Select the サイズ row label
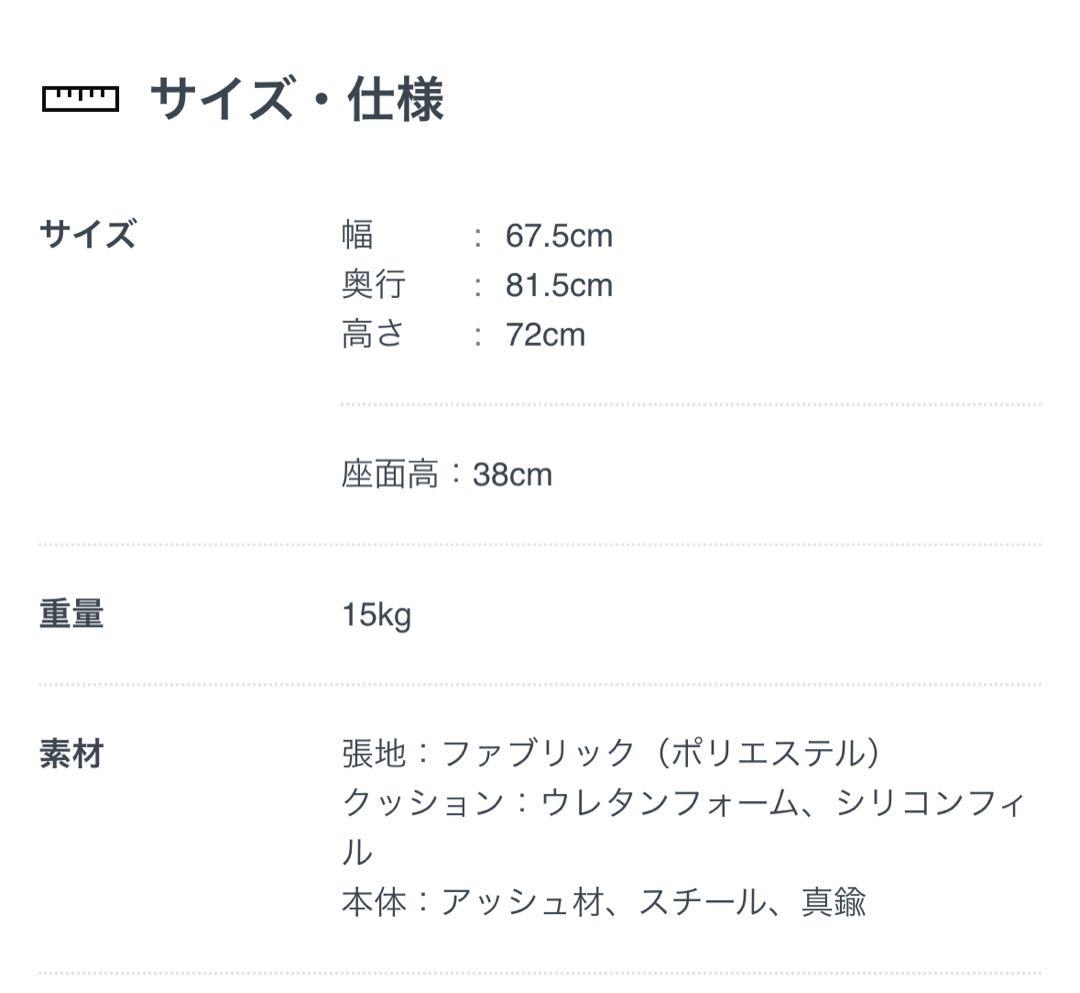 pos(87,236)
